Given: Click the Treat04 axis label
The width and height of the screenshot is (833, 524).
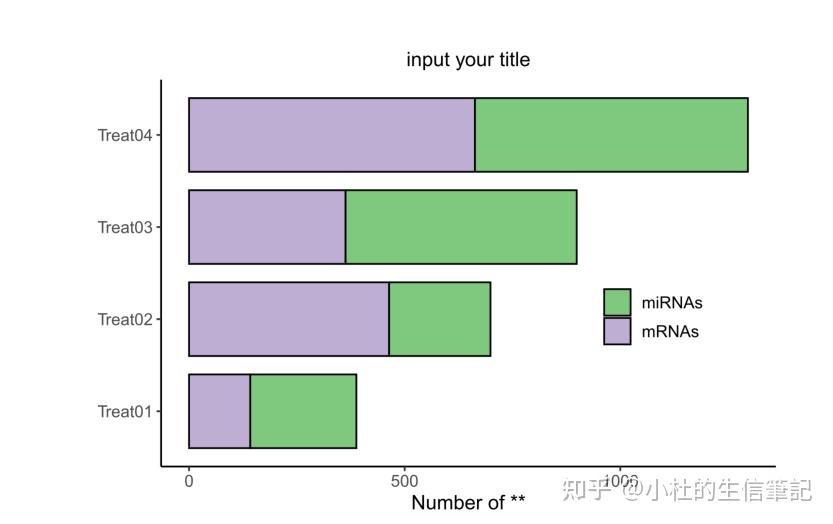Looking at the screenshot, I should (125, 136).
